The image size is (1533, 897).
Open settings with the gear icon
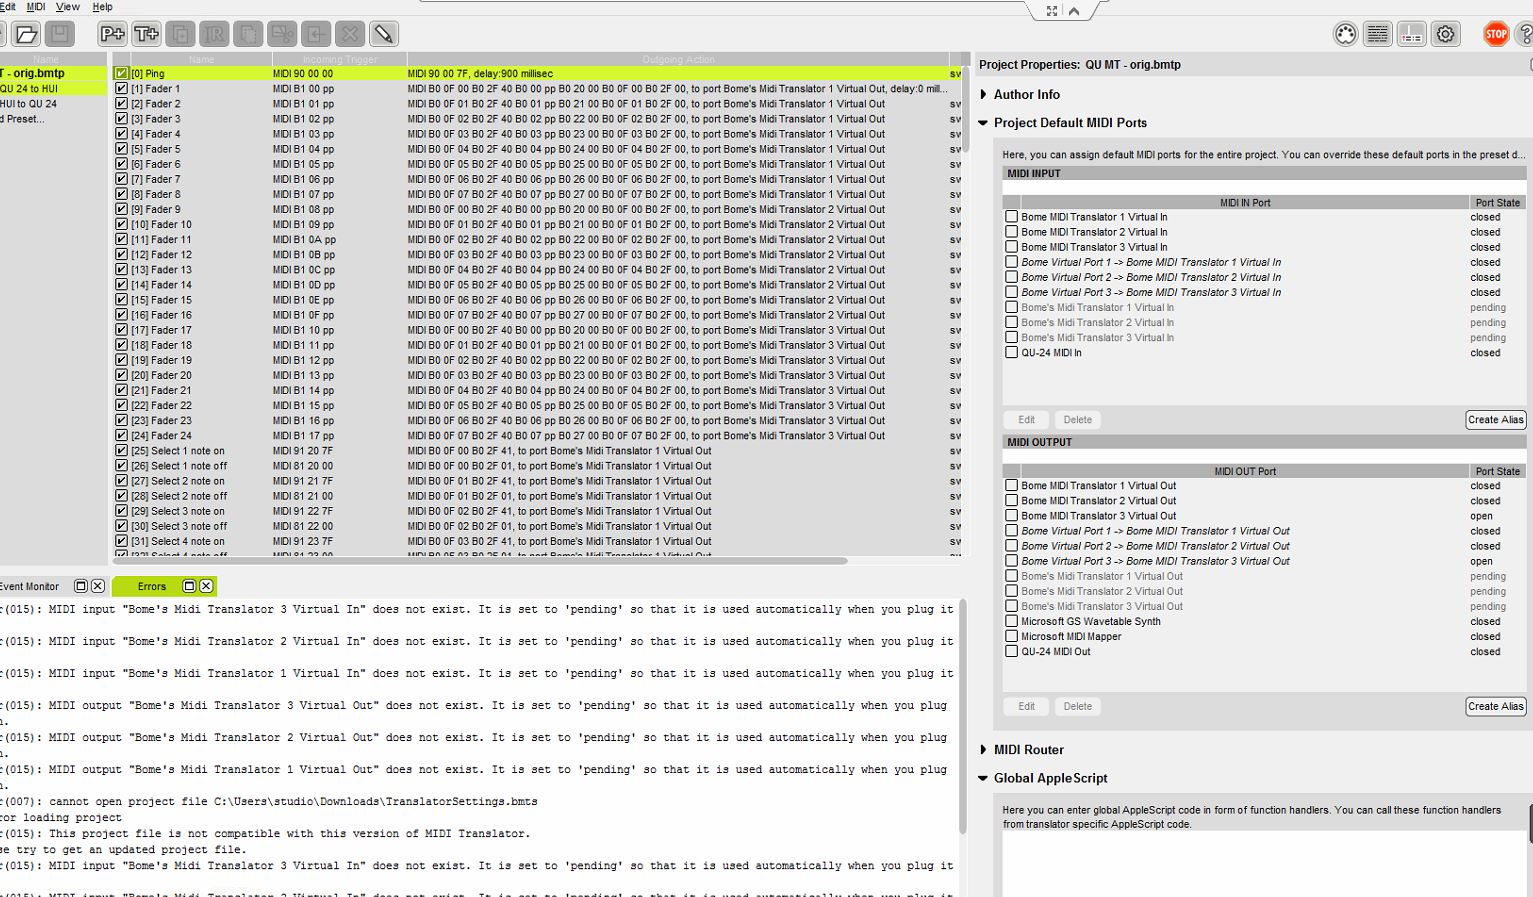click(1445, 34)
